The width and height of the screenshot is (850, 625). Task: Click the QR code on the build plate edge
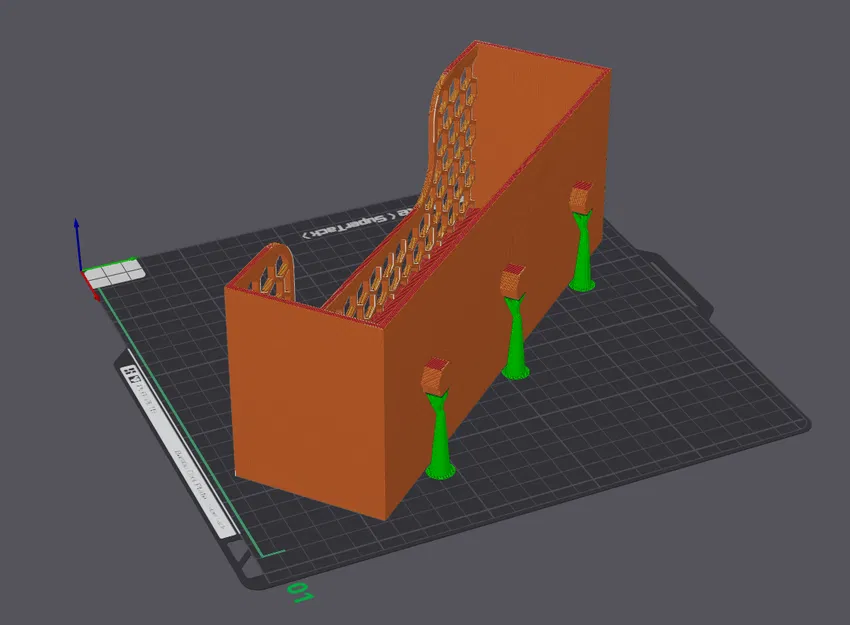pyautogui.click(x=132, y=373)
